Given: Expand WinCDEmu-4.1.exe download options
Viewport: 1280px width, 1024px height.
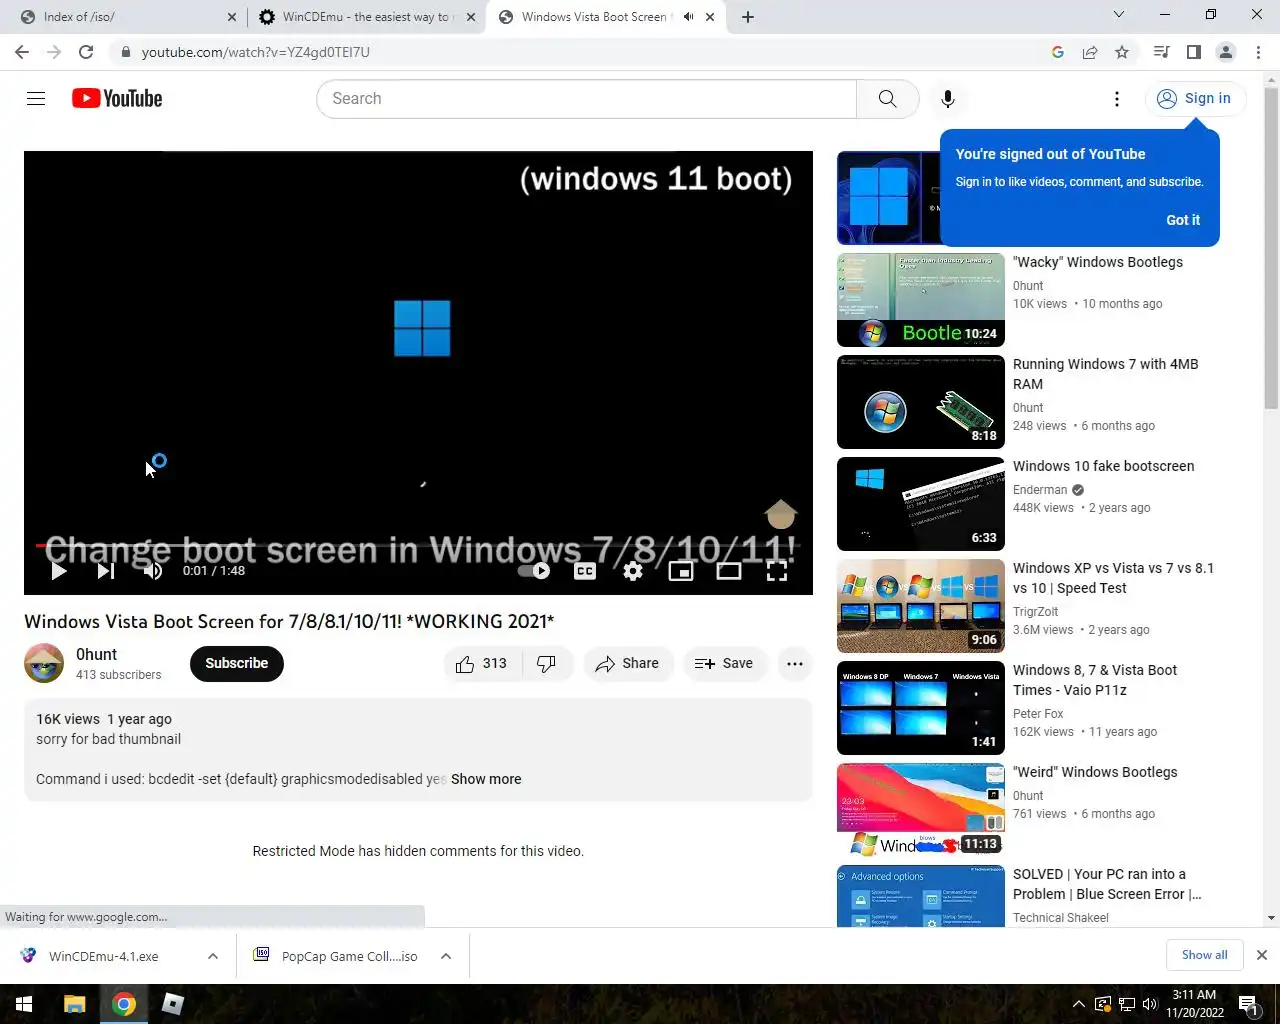Looking at the screenshot, I should [213, 956].
